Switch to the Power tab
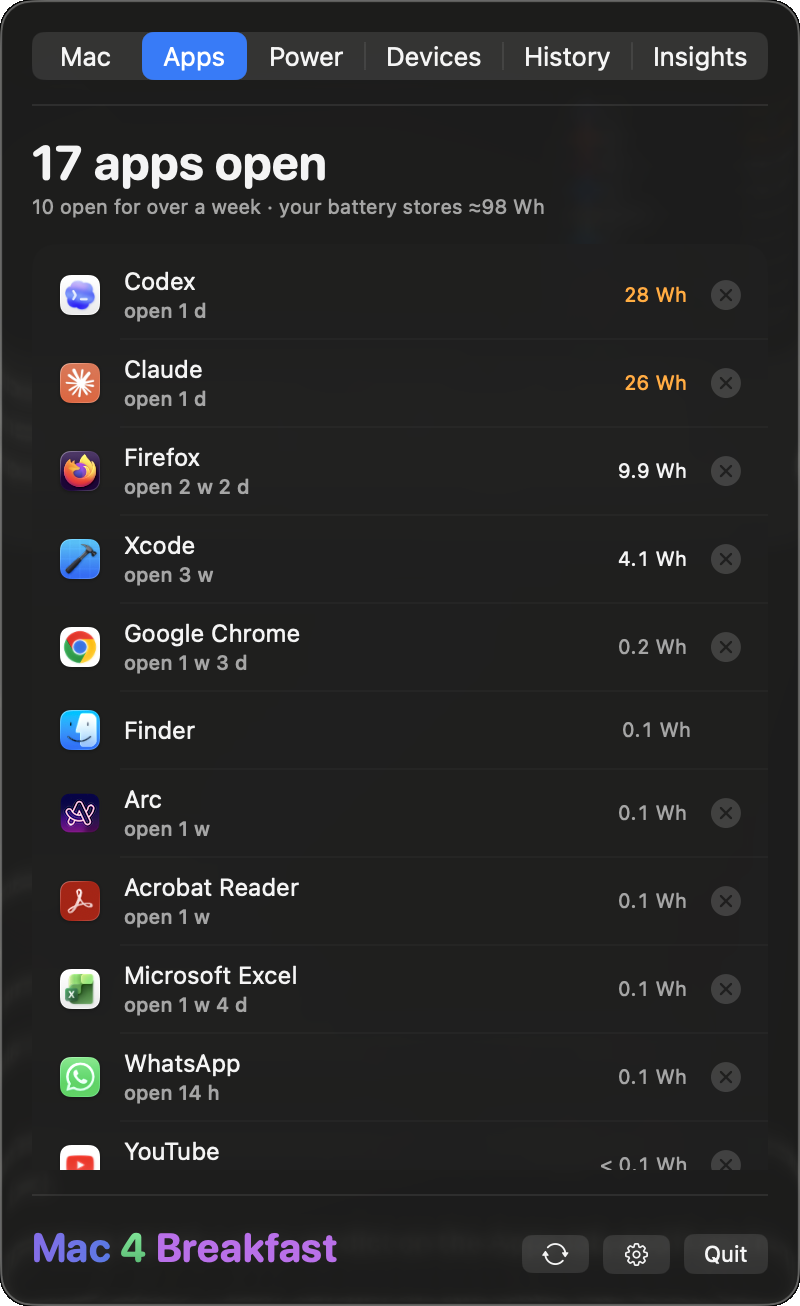This screenshot has width=800, height=1306. (306, 56)
